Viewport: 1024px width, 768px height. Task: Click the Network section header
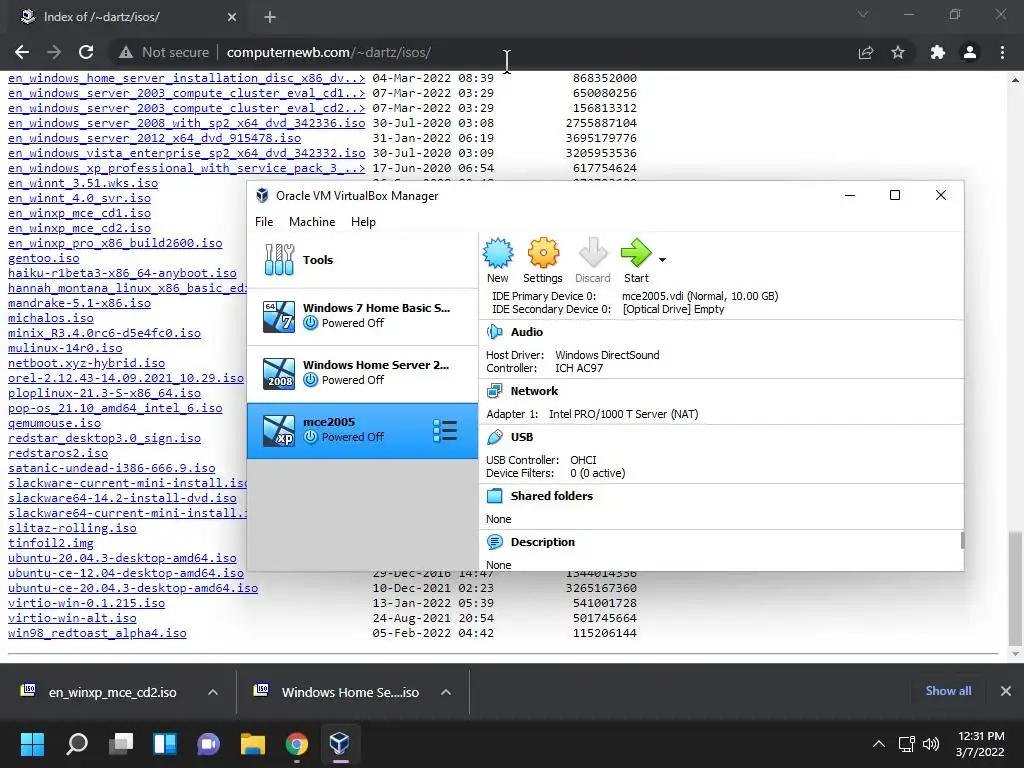(x=534, y=391)
